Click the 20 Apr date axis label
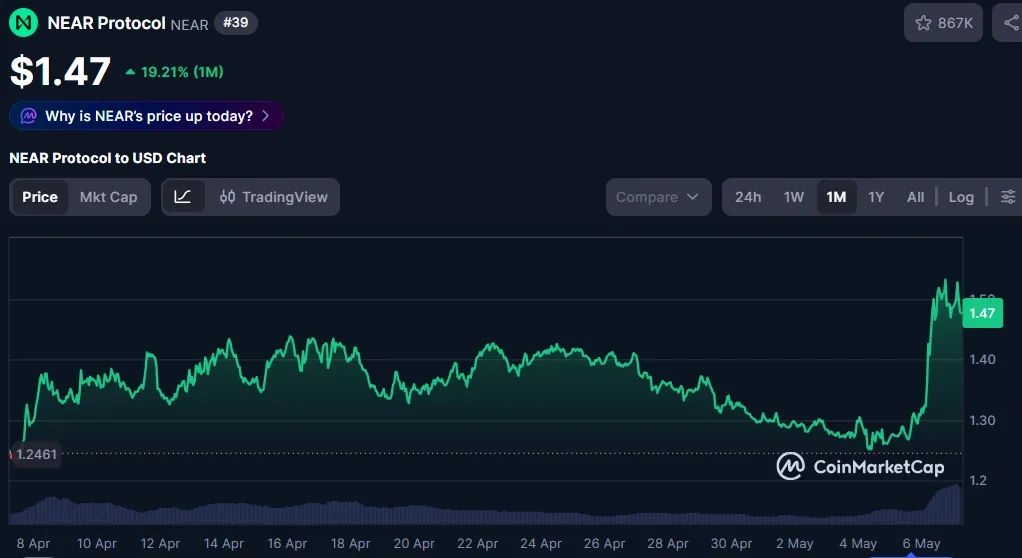The image size is (1022, 558). tap(414, 544)
